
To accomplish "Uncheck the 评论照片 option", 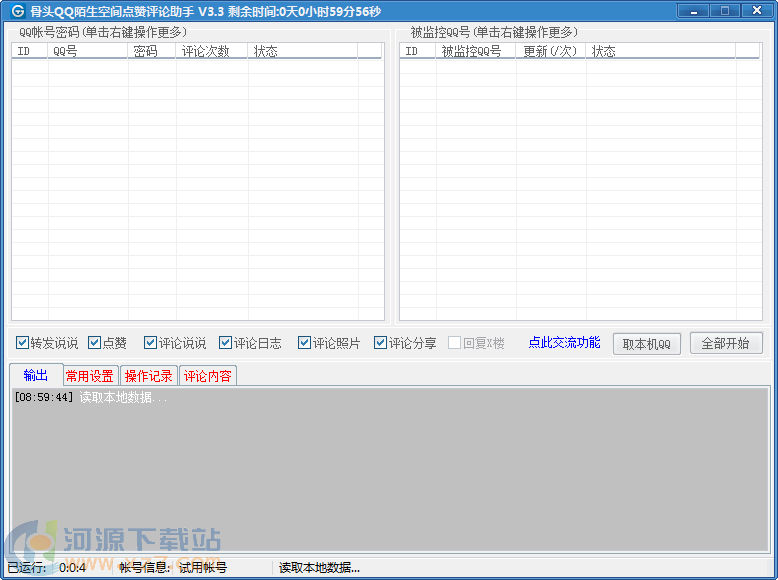I will pos(304,343).
